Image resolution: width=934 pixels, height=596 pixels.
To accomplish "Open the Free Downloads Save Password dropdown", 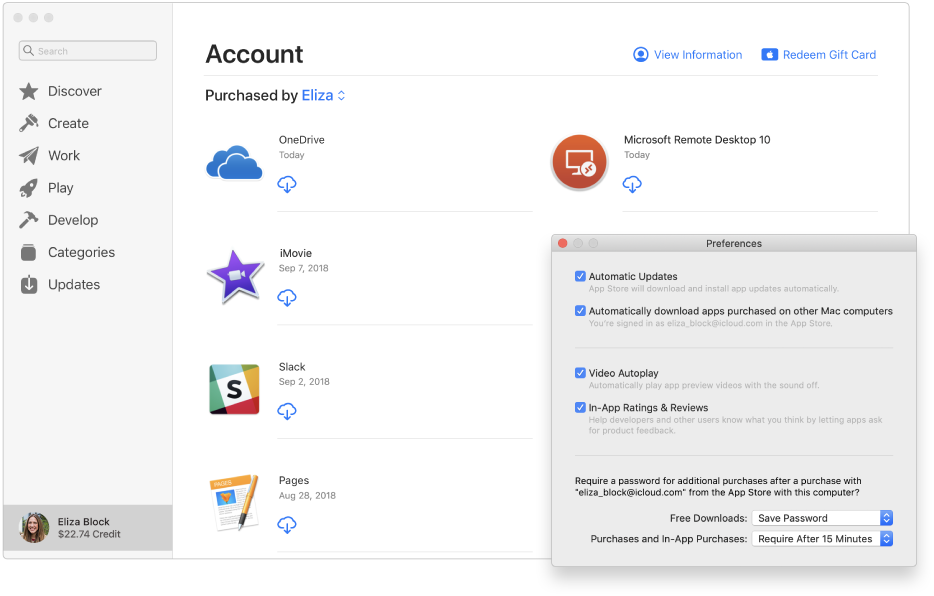I will [822, 518].
